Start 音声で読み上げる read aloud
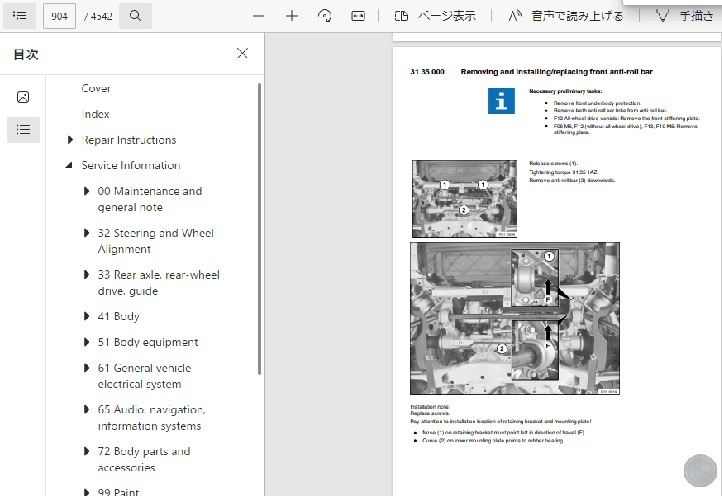This screenshot has width=722, height=496. coord(565,16)
